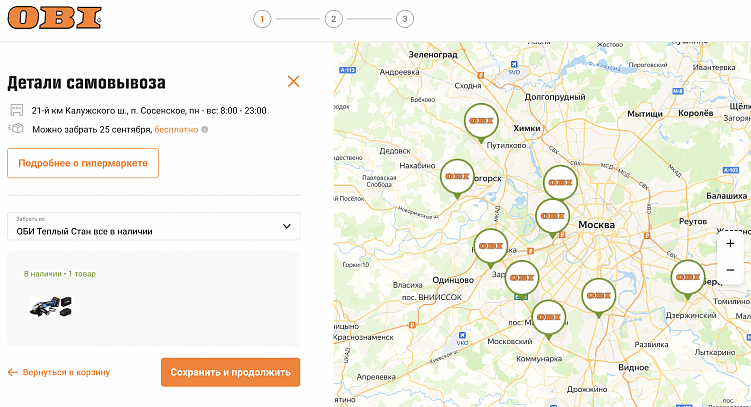Click Подробнее о гипермаркете button
The image size is (751, 407).
click(x=83, y=163)
